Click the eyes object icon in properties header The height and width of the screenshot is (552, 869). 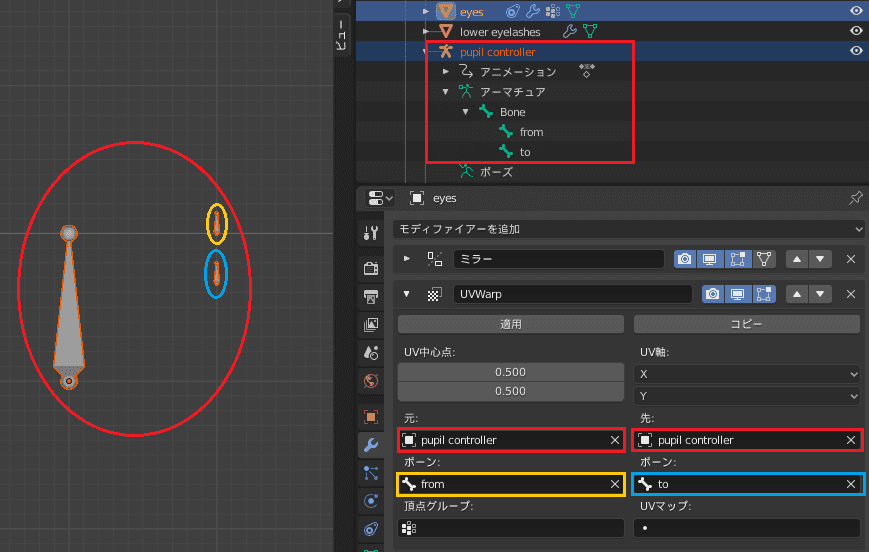pyautogui.click(x=417, y=198)
